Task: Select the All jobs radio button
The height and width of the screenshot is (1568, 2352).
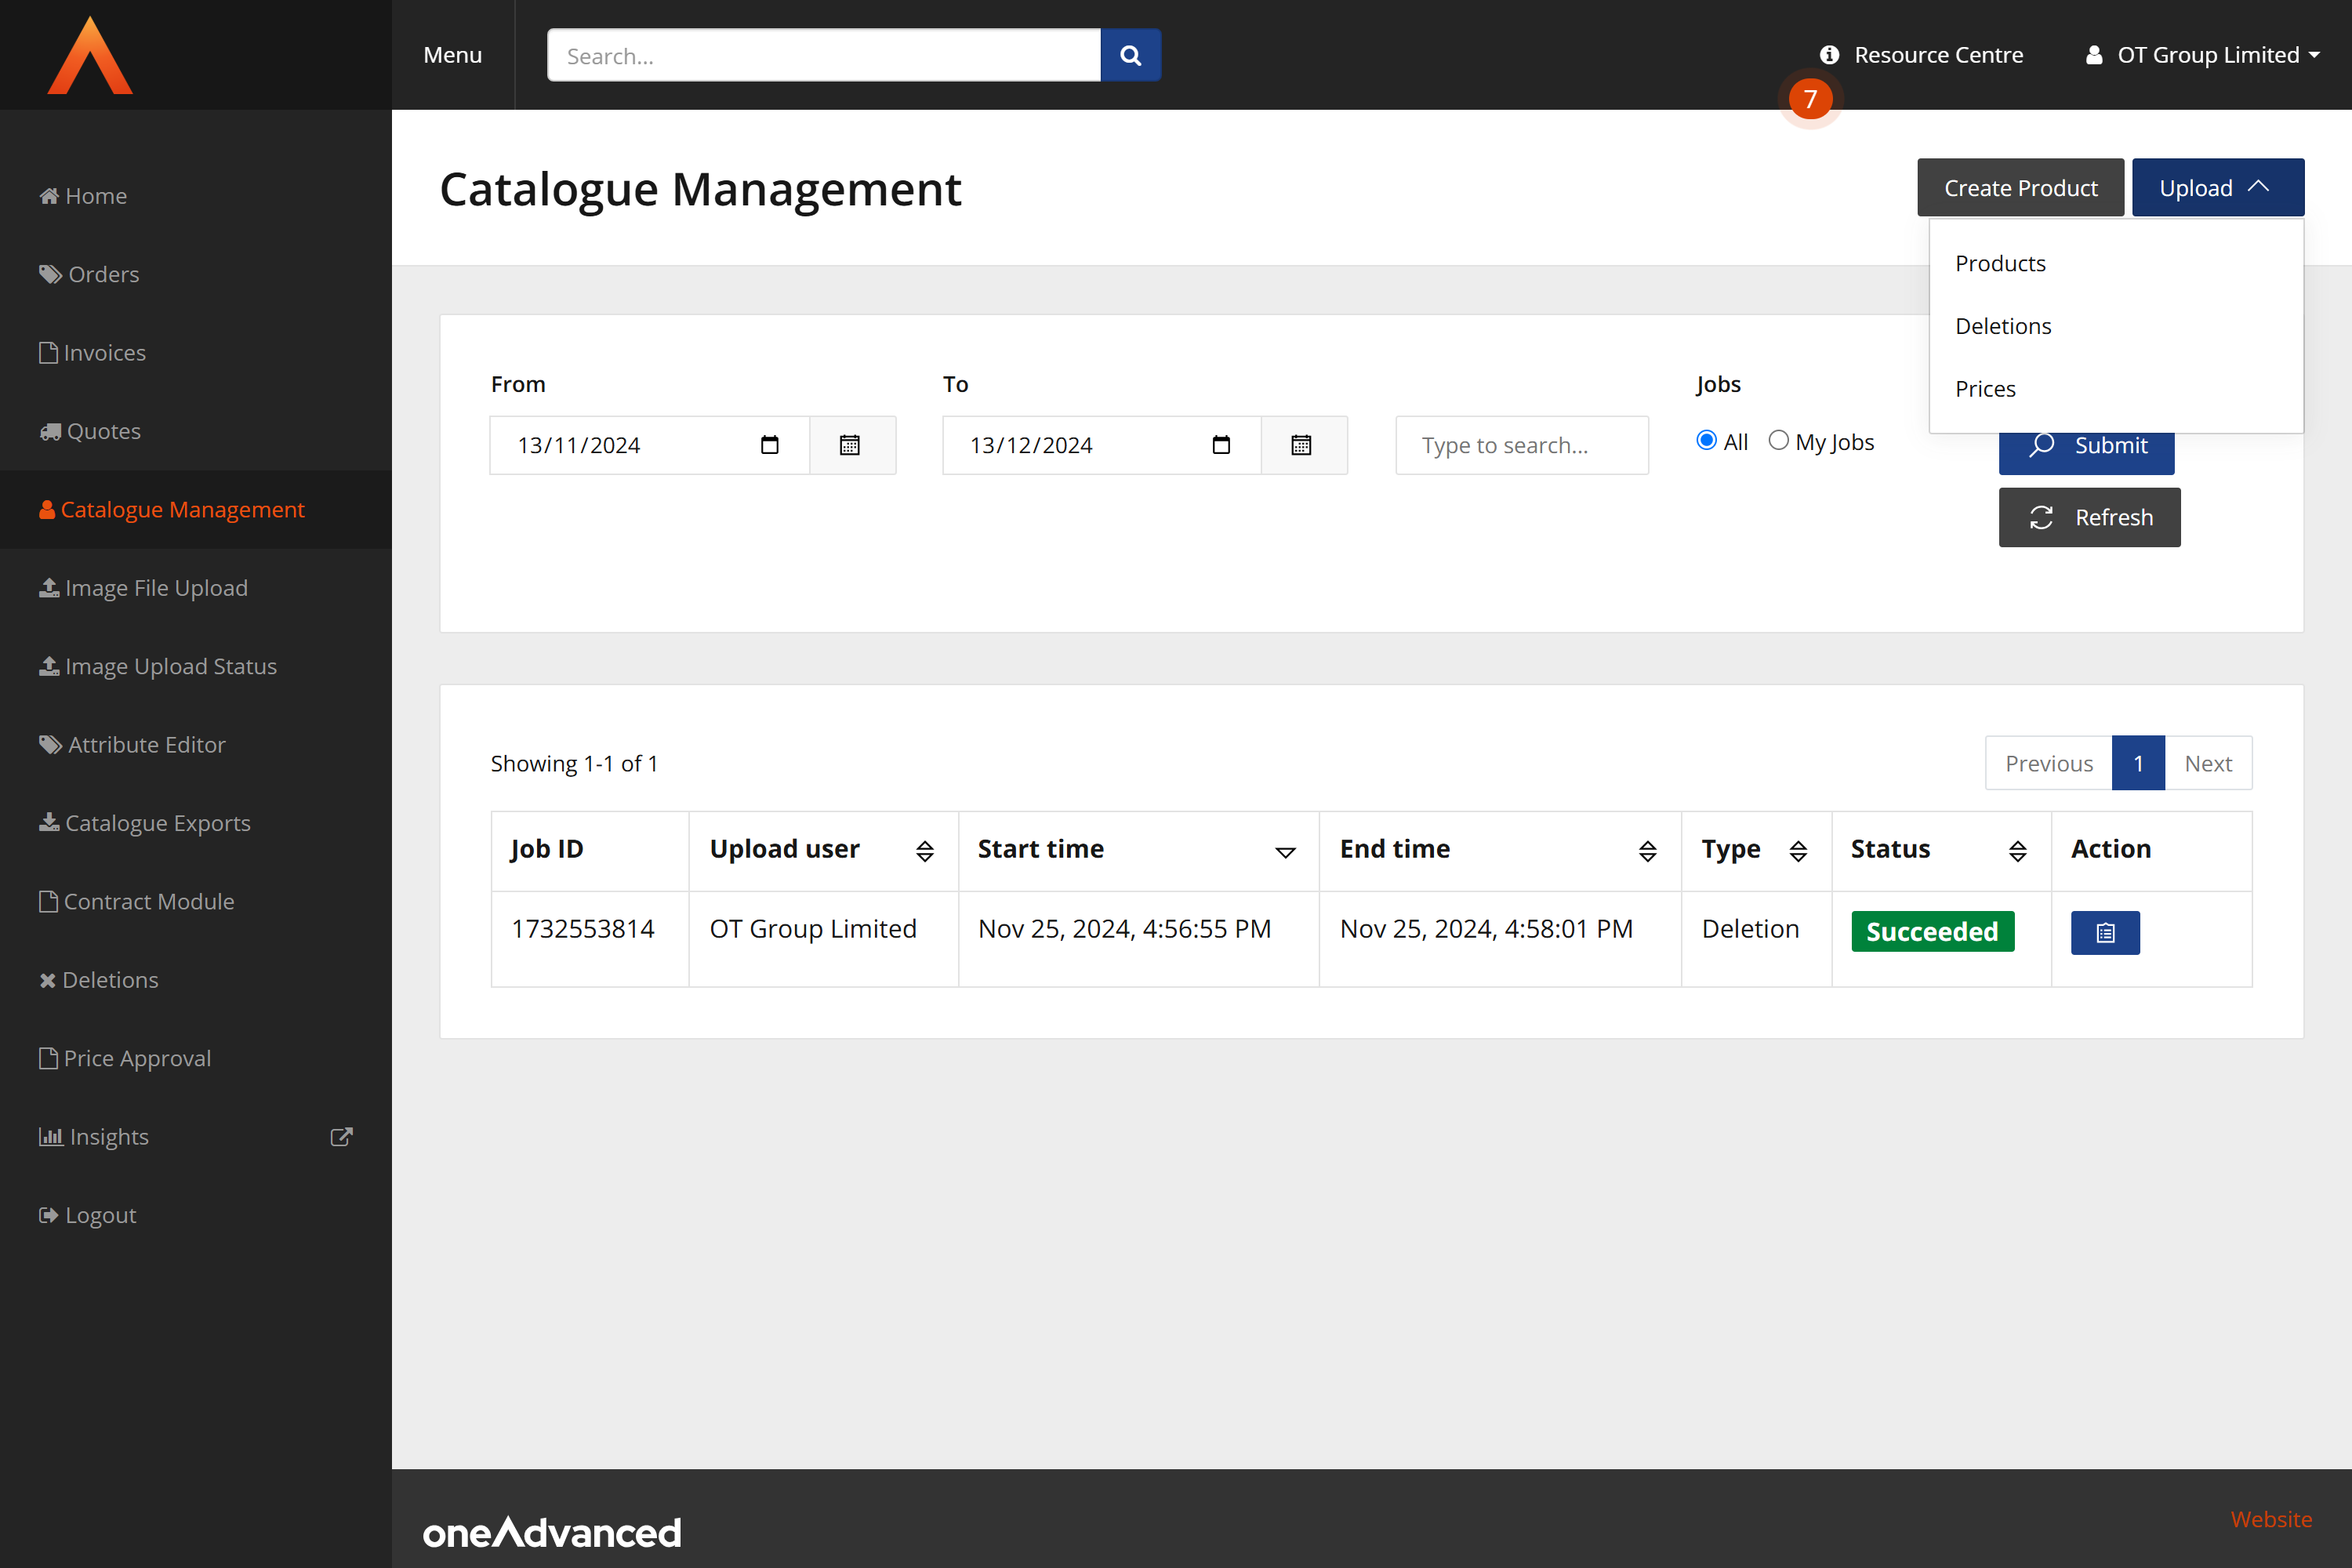Action: pos(1705,440)
